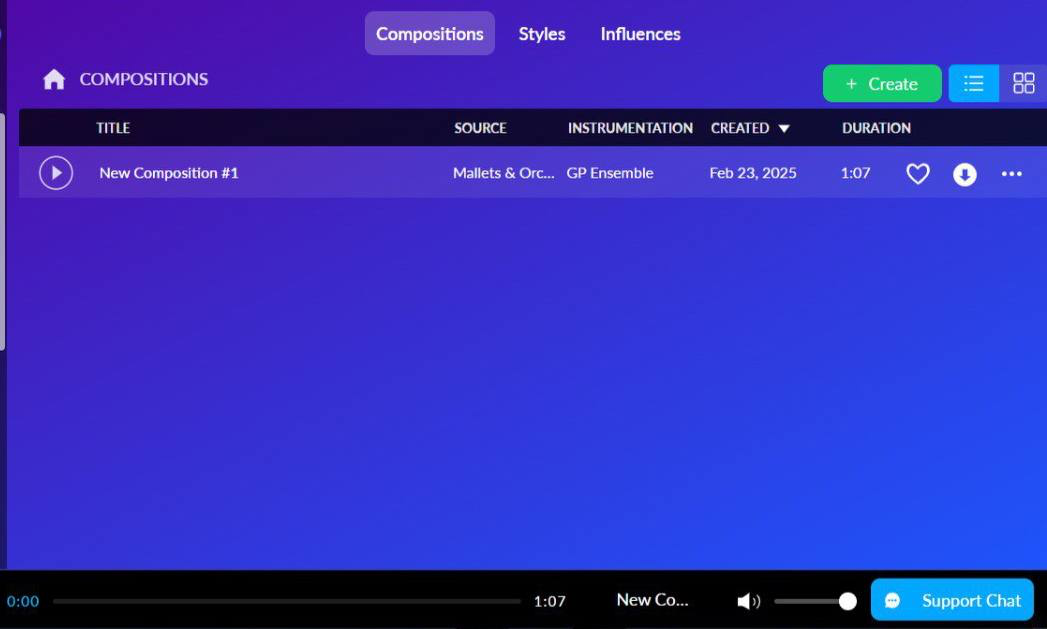Click the COMPOSITIONS breadcrumb label
1047x629 pixels.
(x=144, y=79)
